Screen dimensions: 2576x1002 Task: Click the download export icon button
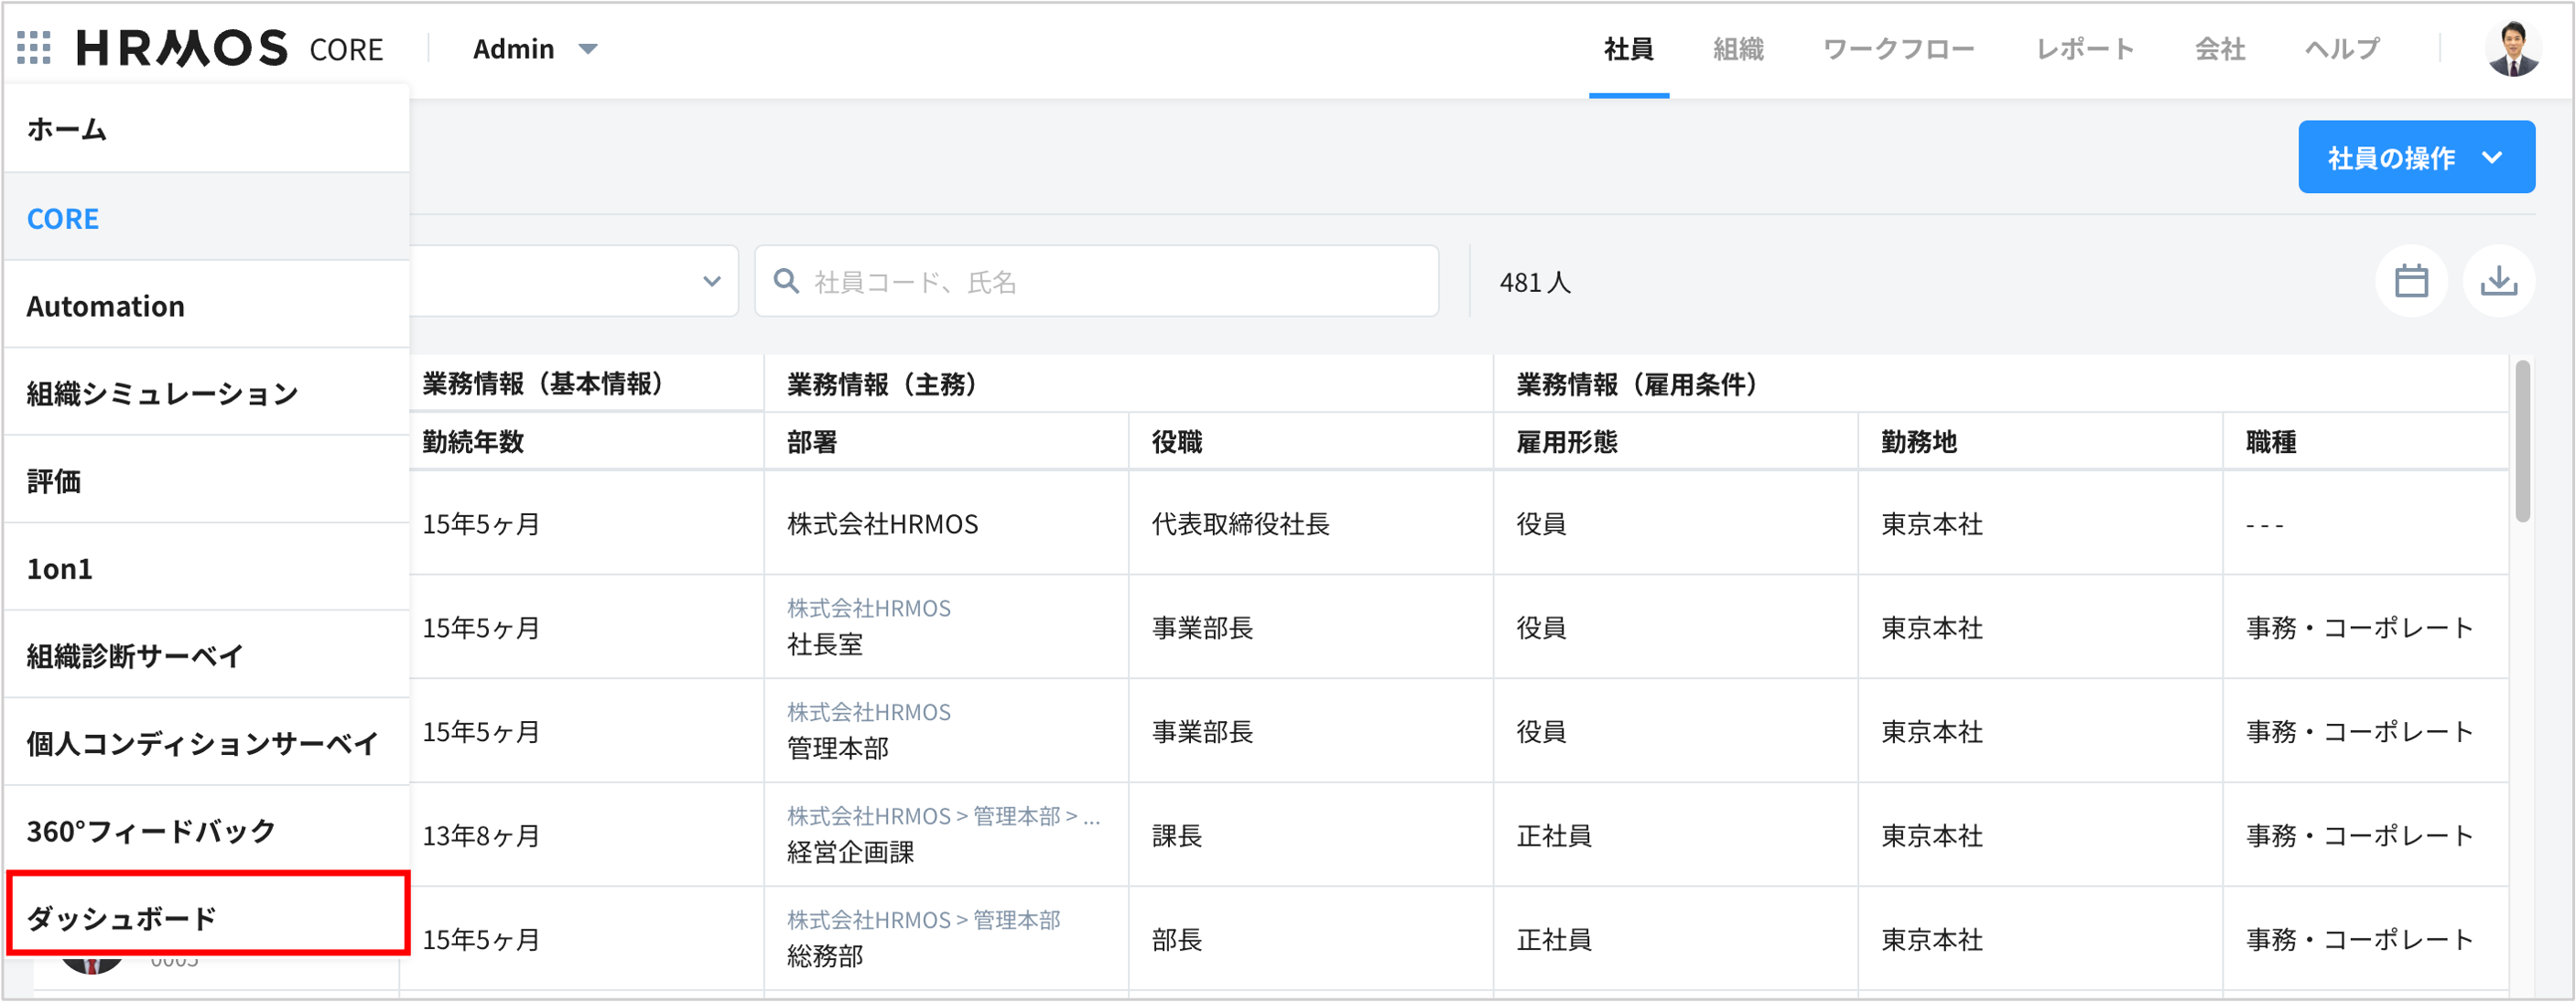[2498, 282]
